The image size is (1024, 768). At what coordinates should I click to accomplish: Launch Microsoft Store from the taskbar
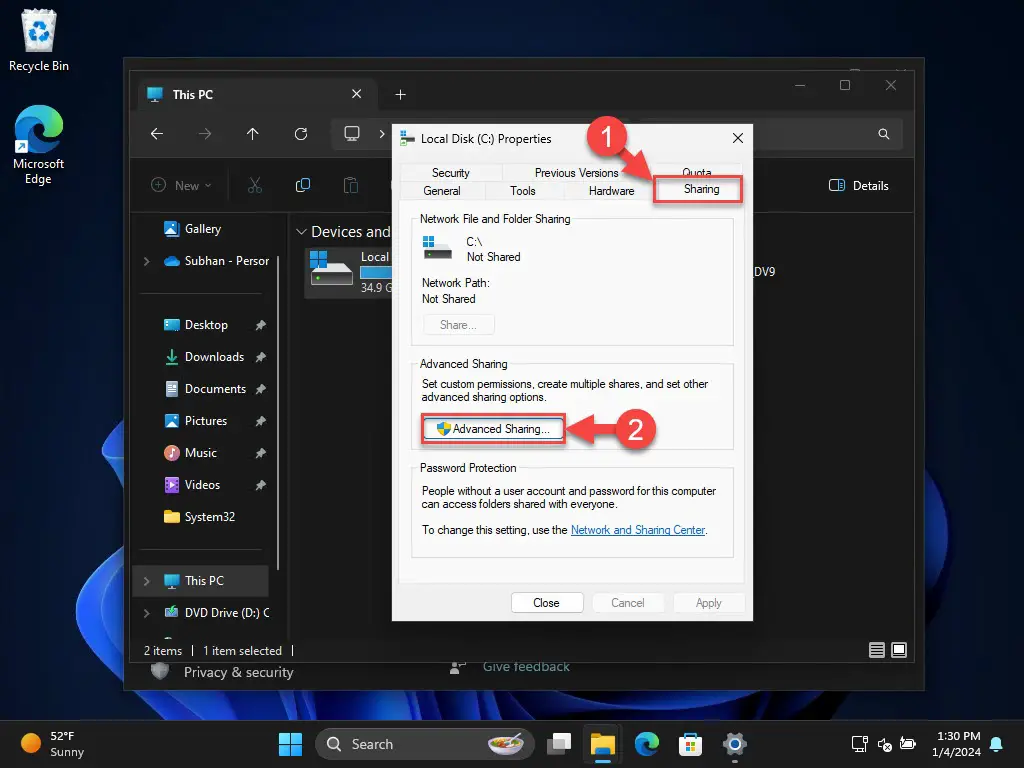click(690, 744)
